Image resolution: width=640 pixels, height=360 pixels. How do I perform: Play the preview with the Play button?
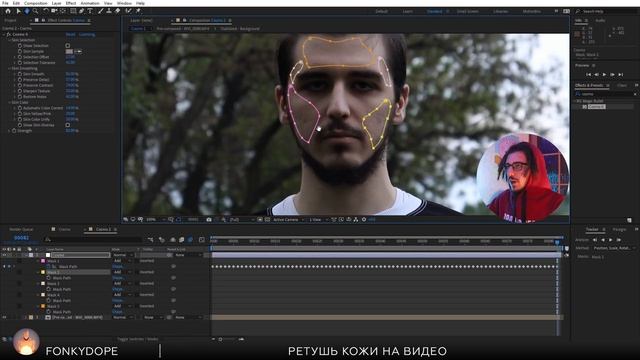pyautogui.click(x=604, y=74)
